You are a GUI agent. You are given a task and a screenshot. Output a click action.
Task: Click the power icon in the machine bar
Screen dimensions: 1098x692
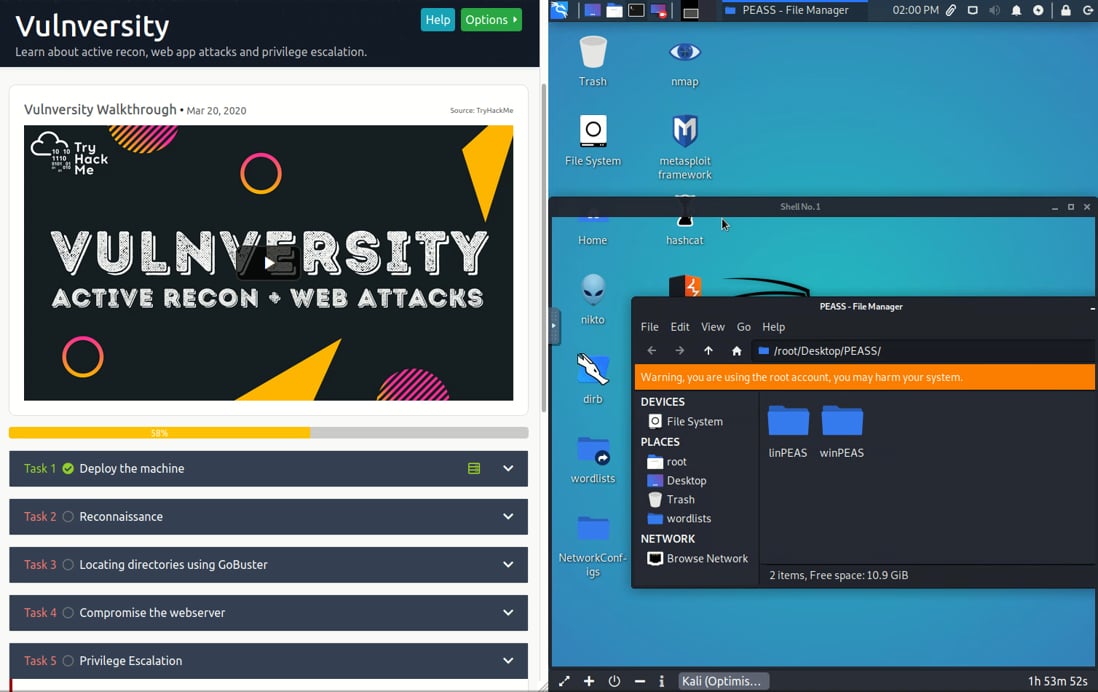pyautogui.click(x=614, y=681)
